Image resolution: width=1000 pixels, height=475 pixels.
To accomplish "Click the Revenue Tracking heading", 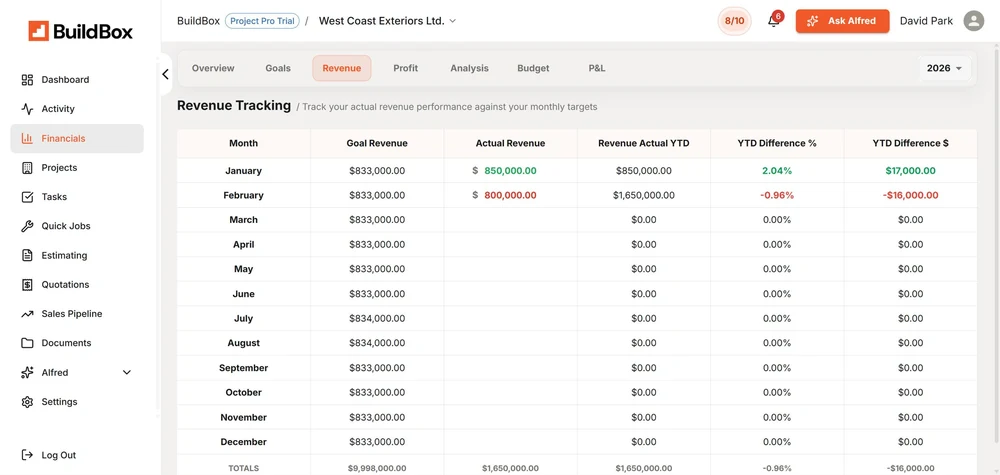I will [234, 106].
